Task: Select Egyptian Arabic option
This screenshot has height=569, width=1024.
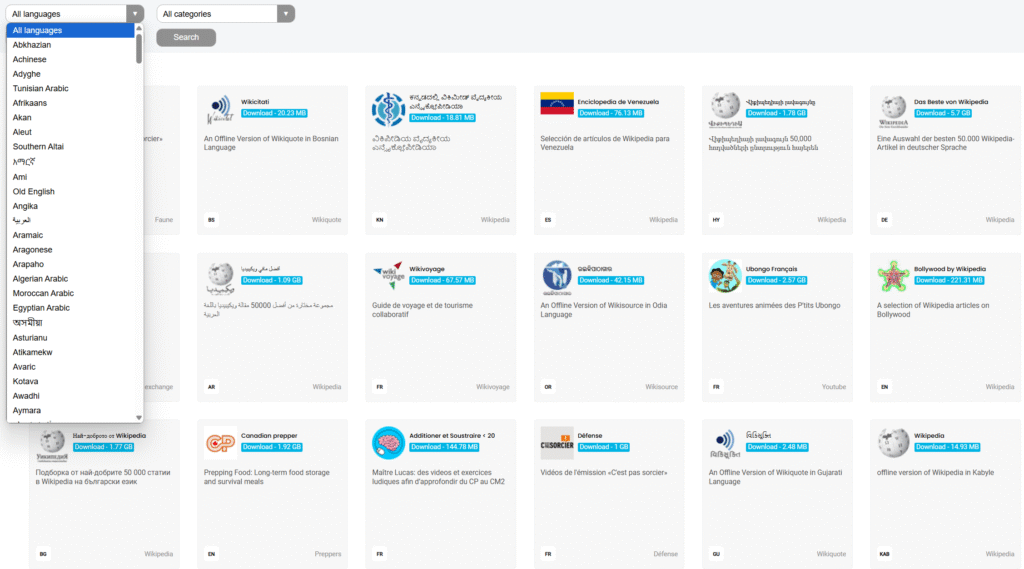Action: coord(71,308)
